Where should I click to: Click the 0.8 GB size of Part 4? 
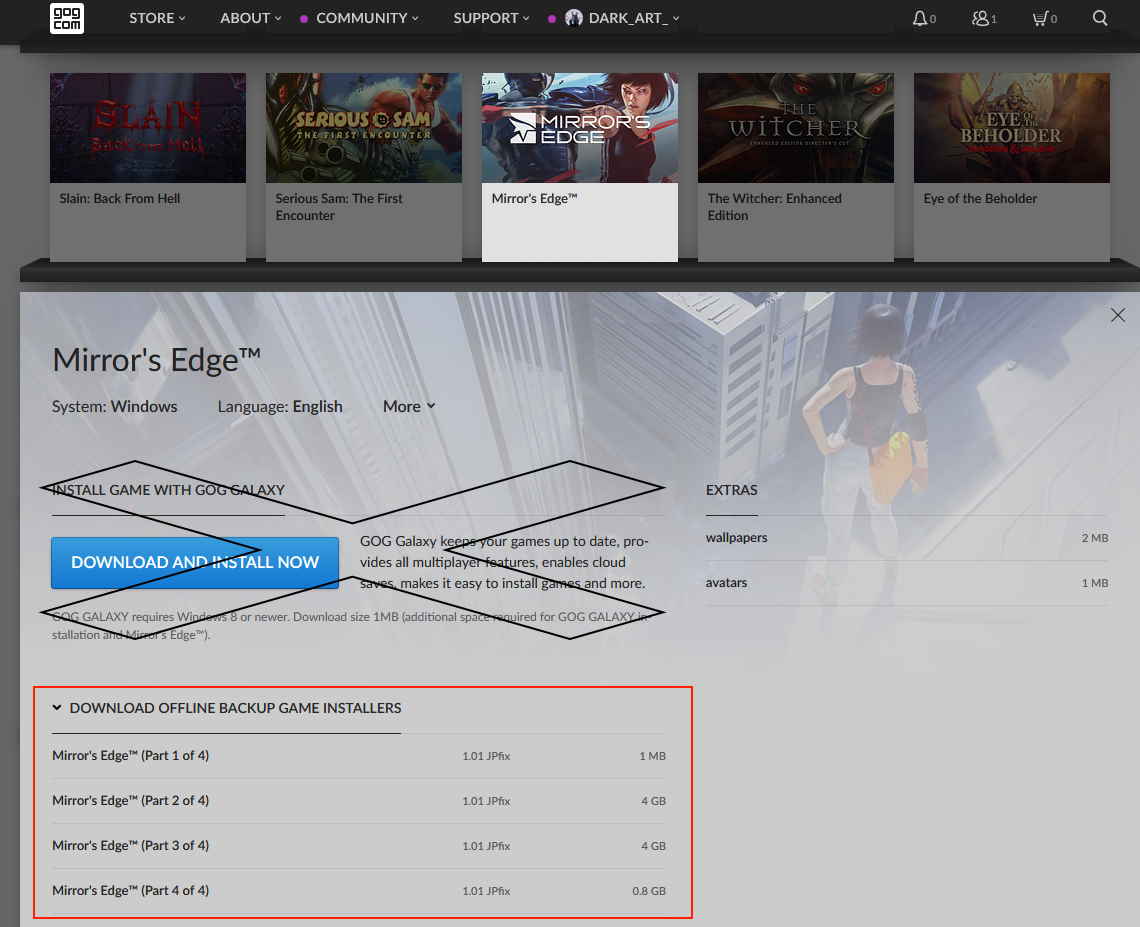649,891
